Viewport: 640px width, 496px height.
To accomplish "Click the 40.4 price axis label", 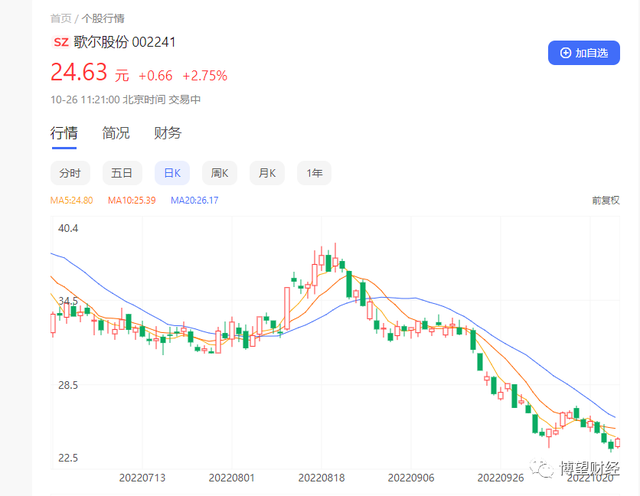I will point(68,228).
